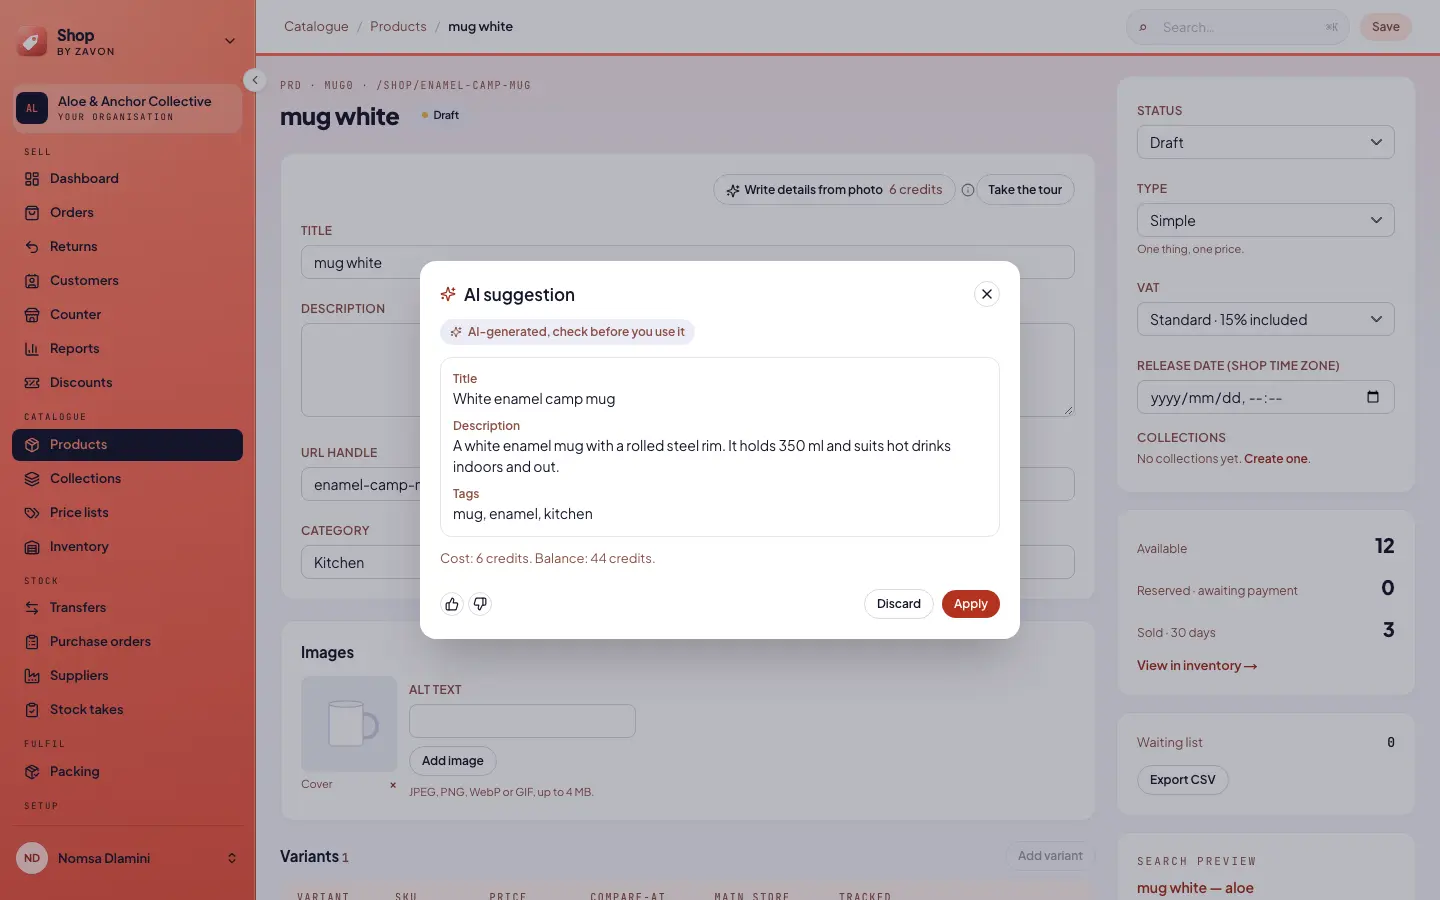Open the Type dropdown showing Simple
Screen dimensions: 1440x900
tap(1265, 220)
